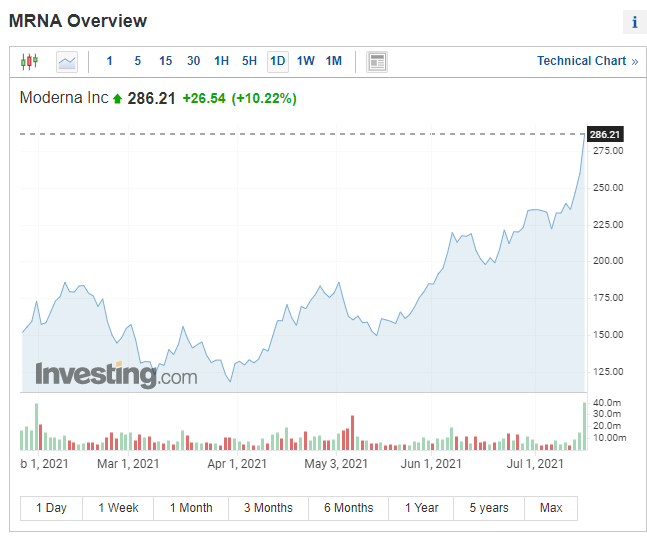Click the green up arrow by Moderna Inc

118,99
